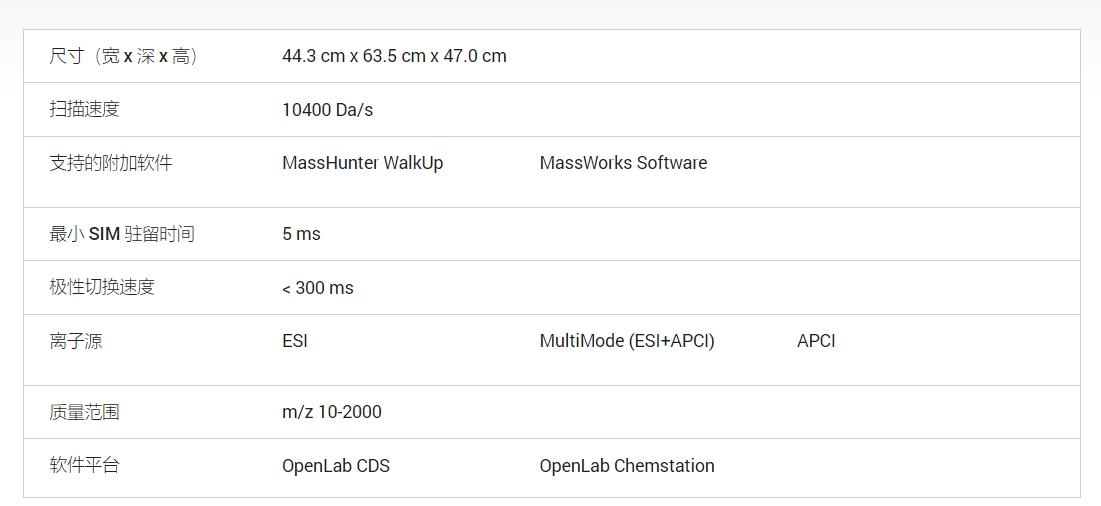Click the 扫描速度 row label
The width and height of the screenshot is (1101, 506).
point(85,109)
